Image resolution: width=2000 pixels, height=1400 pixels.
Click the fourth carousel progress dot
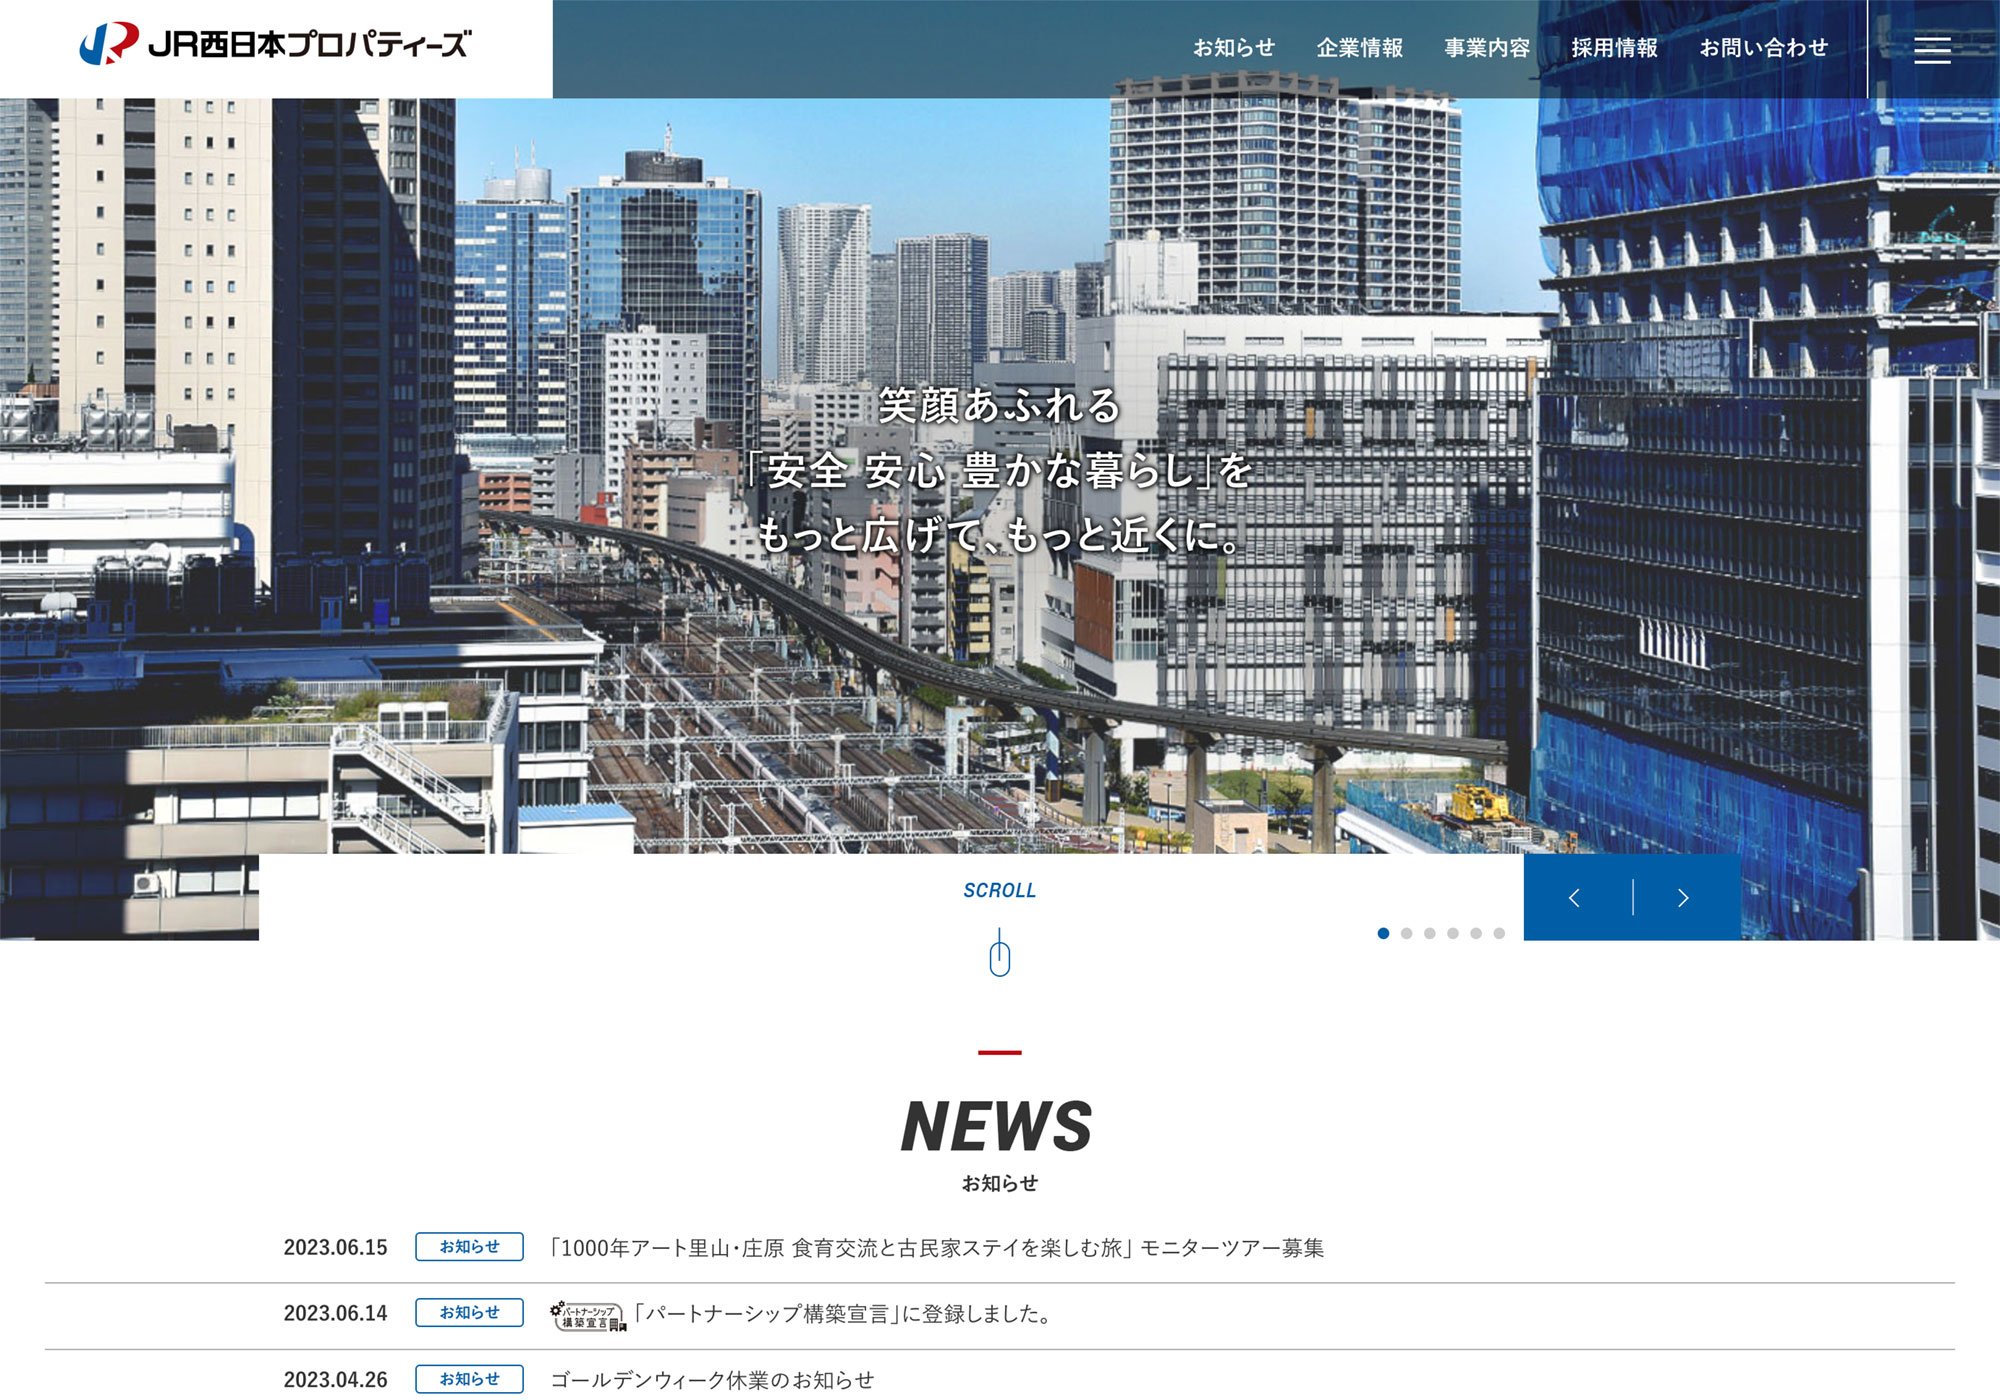[1452, 933]
